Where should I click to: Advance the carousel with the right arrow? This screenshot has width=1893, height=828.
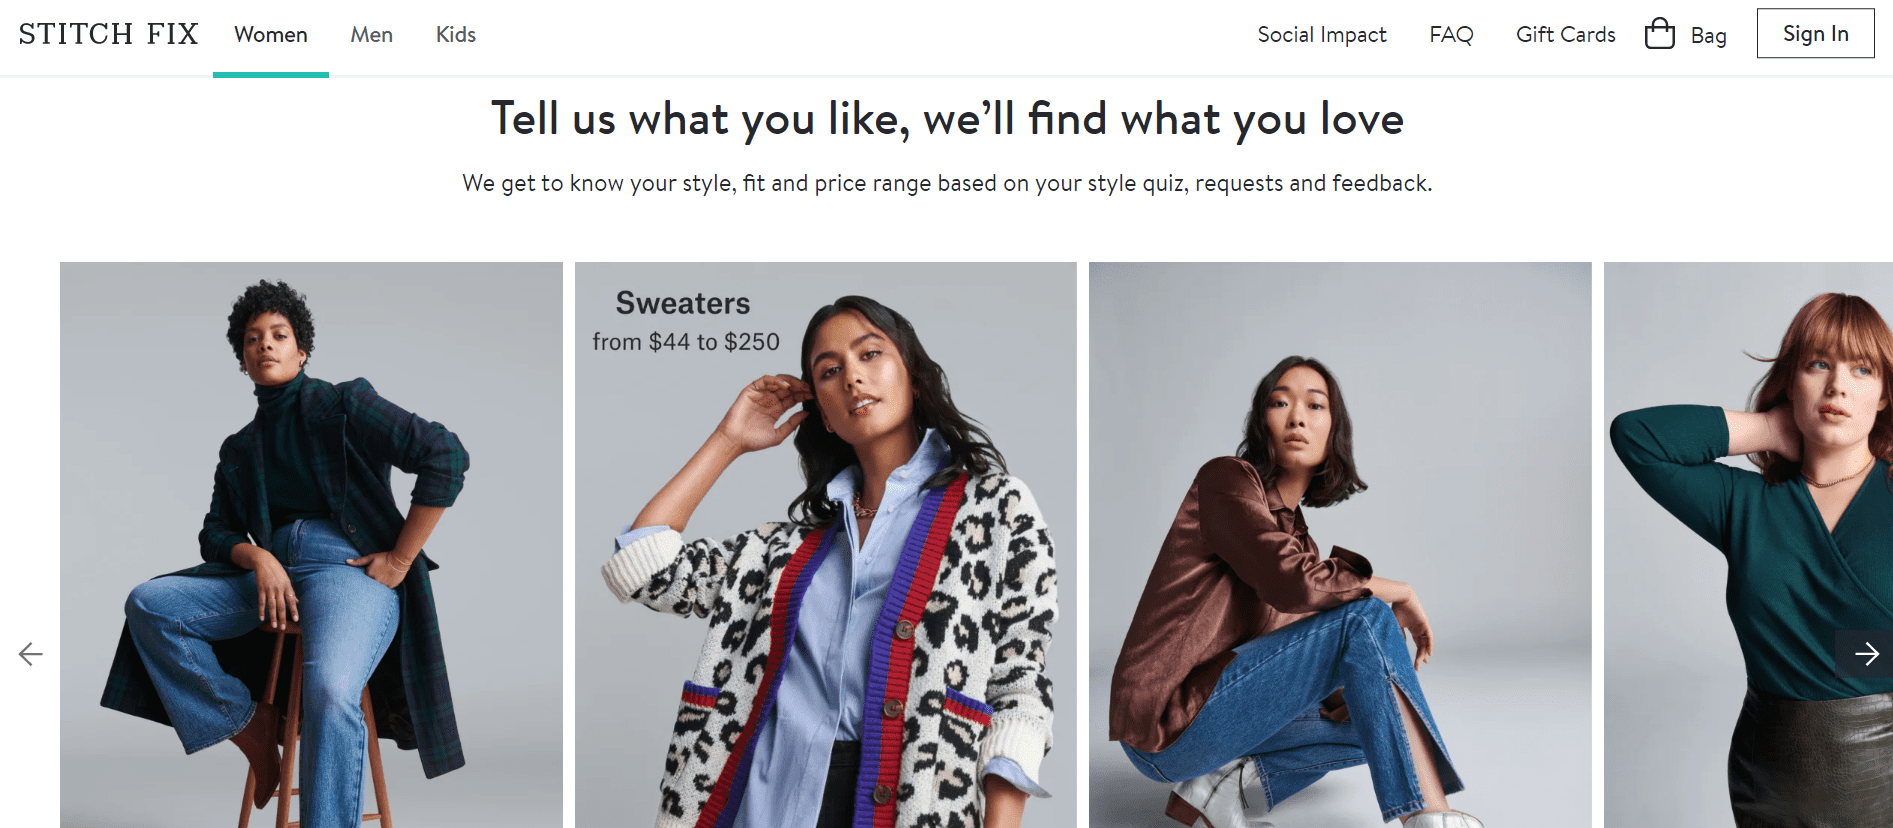[x=1866, y=655]
